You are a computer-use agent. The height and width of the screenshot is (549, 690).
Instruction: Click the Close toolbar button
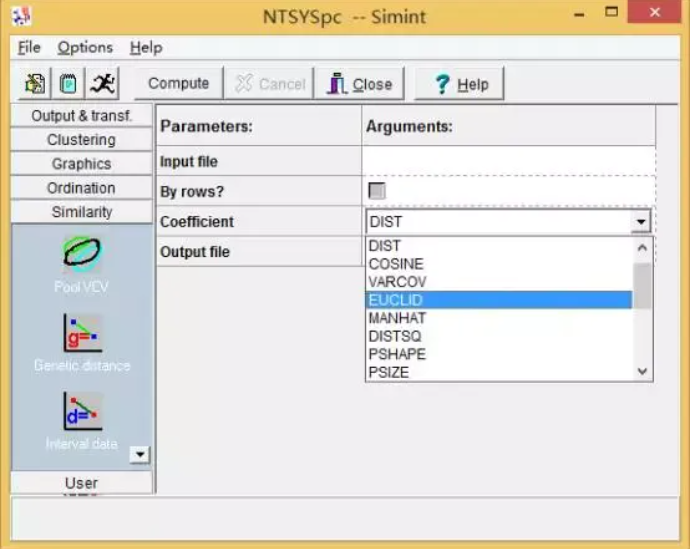point(359,84)
